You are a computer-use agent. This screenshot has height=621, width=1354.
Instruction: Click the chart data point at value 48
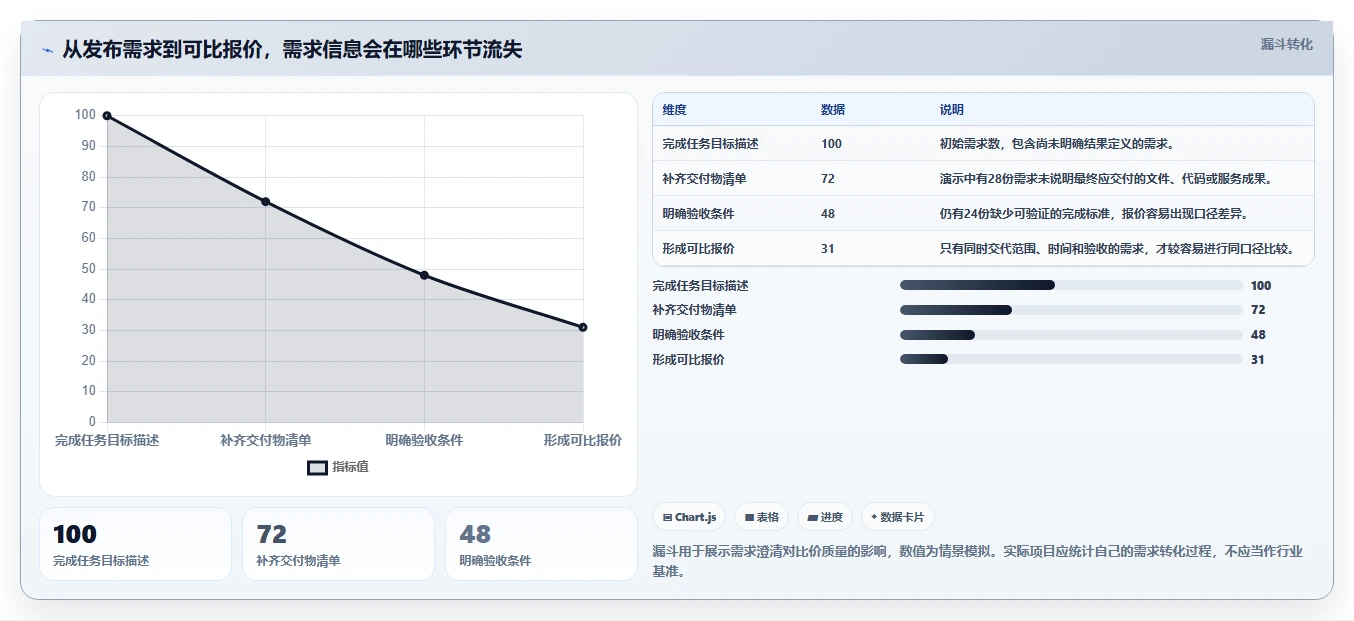[x=424, y=275]
